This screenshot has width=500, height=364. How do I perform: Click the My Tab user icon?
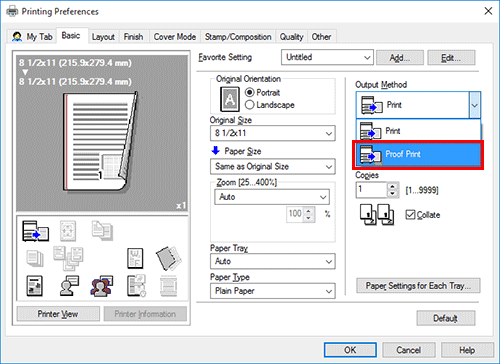[x=17, y=36]
